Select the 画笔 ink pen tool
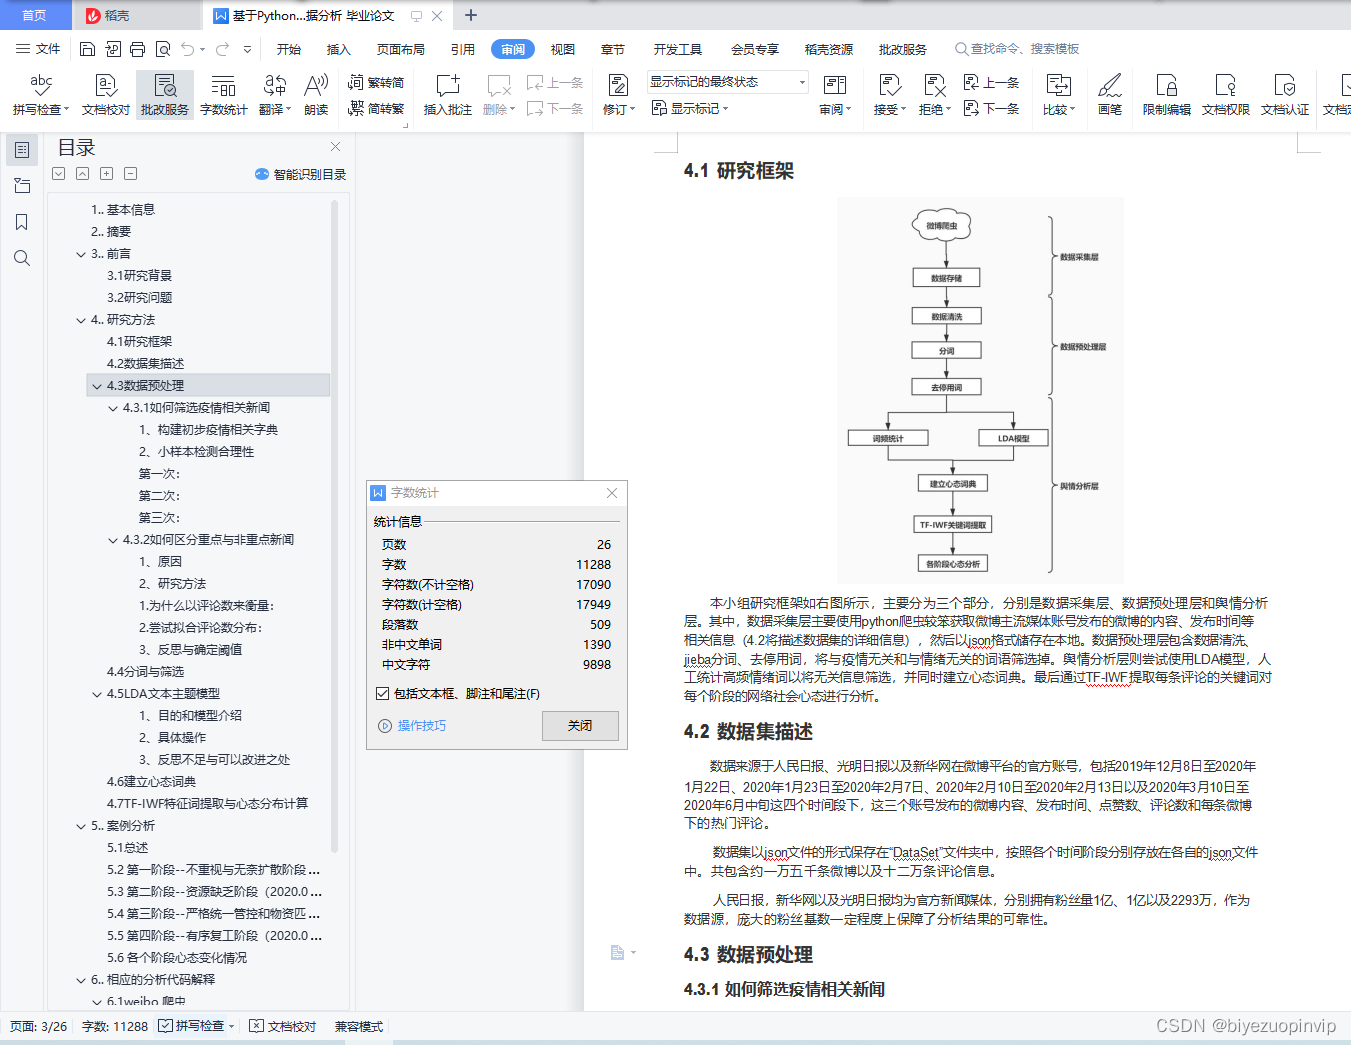The height and width of the screenshot is (1045, 1351). 1110,94
